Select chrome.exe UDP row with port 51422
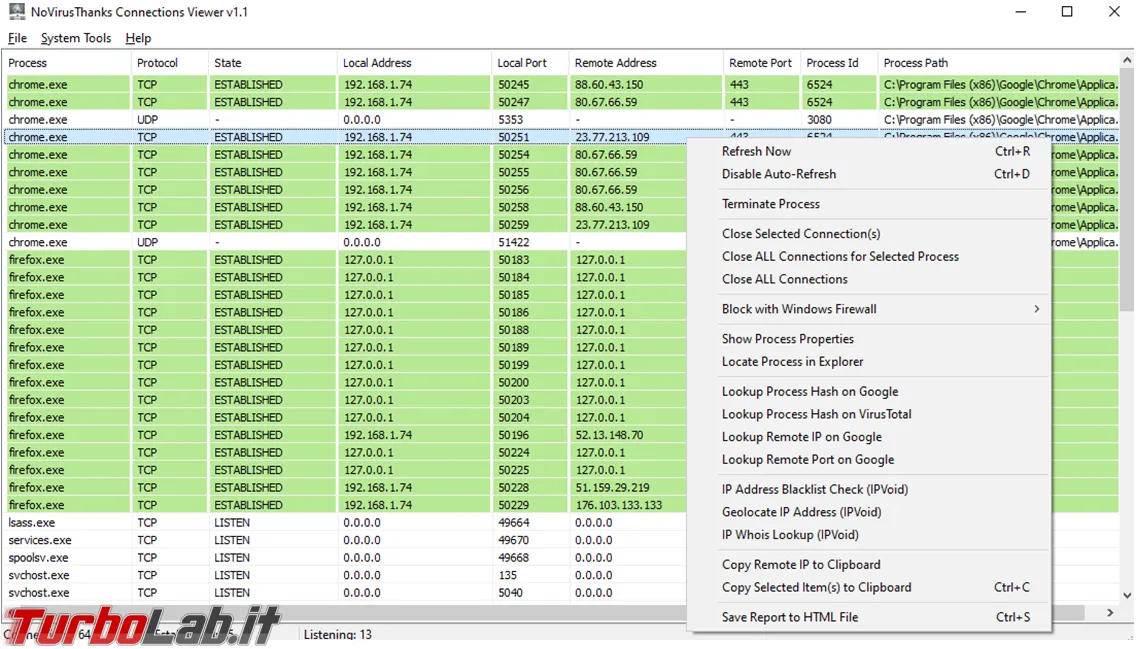Image resolution: width=1136 pixels, height=649 pixels. [x=346, y=242]
